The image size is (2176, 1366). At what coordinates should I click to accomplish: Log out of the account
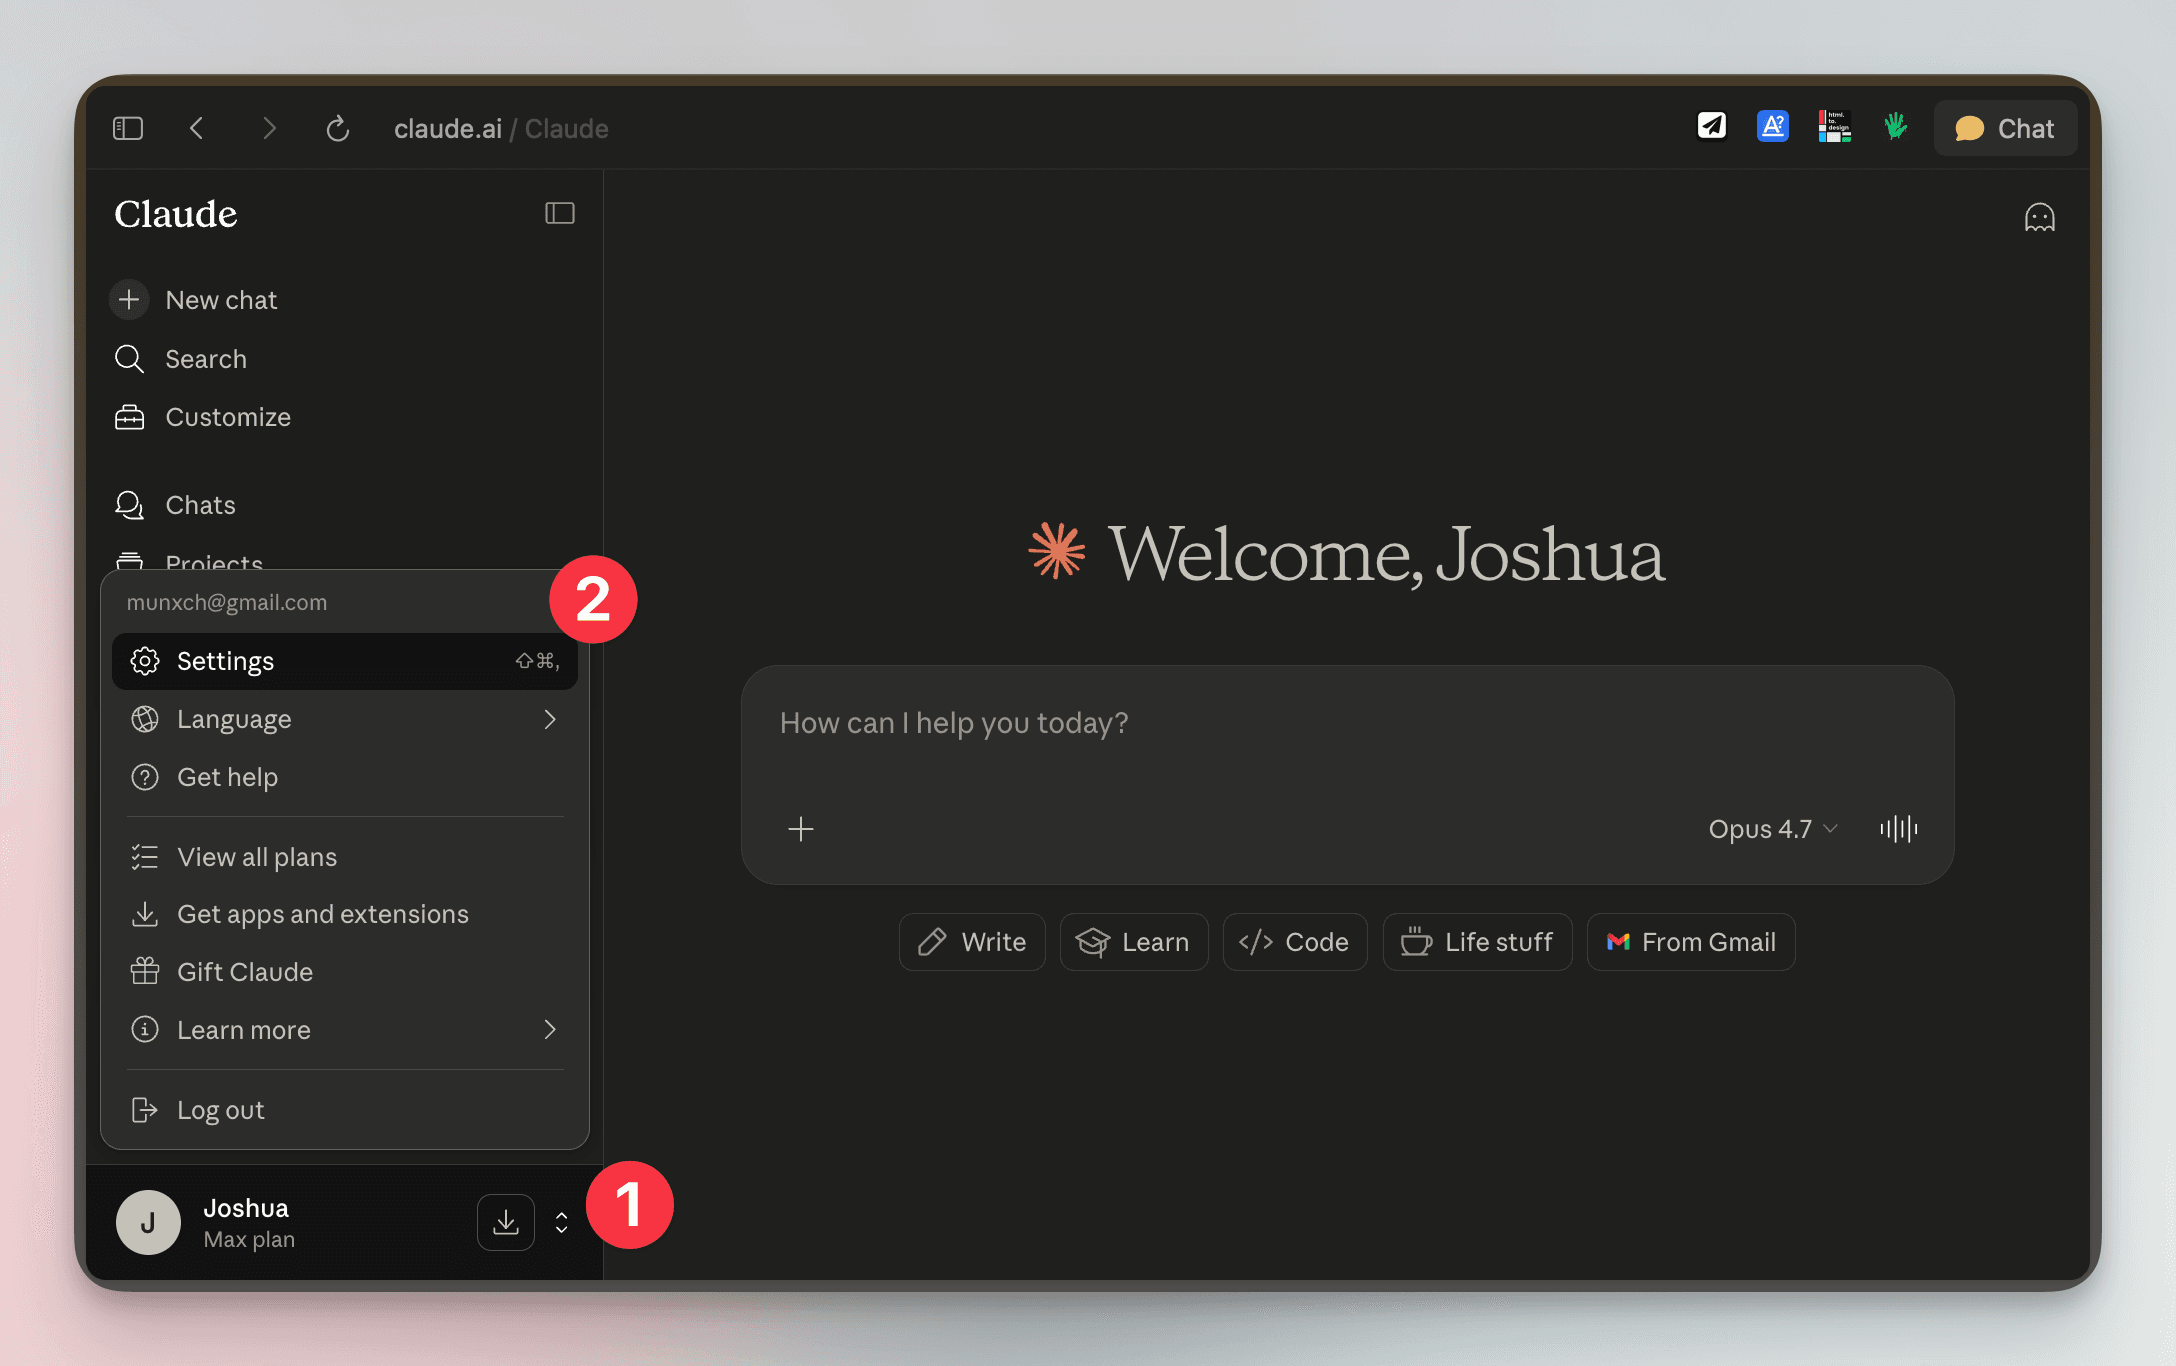tap(345, 1110)
